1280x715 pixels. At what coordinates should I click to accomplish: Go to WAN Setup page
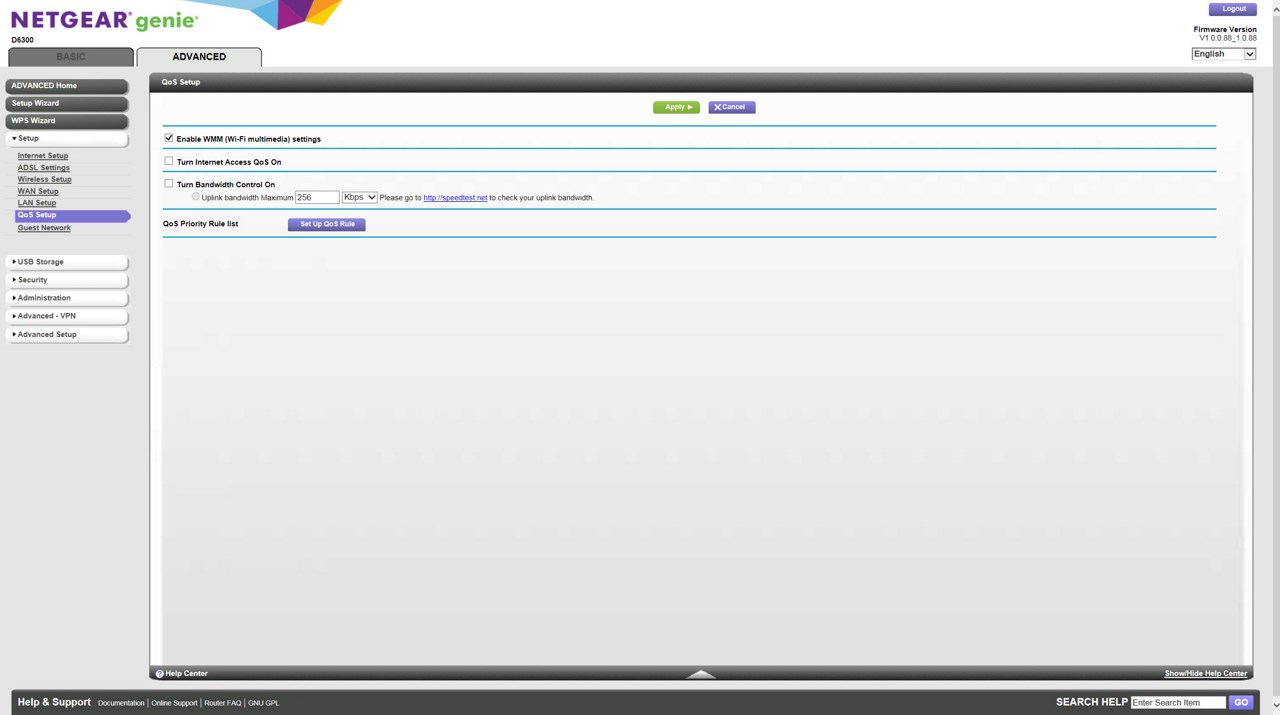[x=38, y=191]
